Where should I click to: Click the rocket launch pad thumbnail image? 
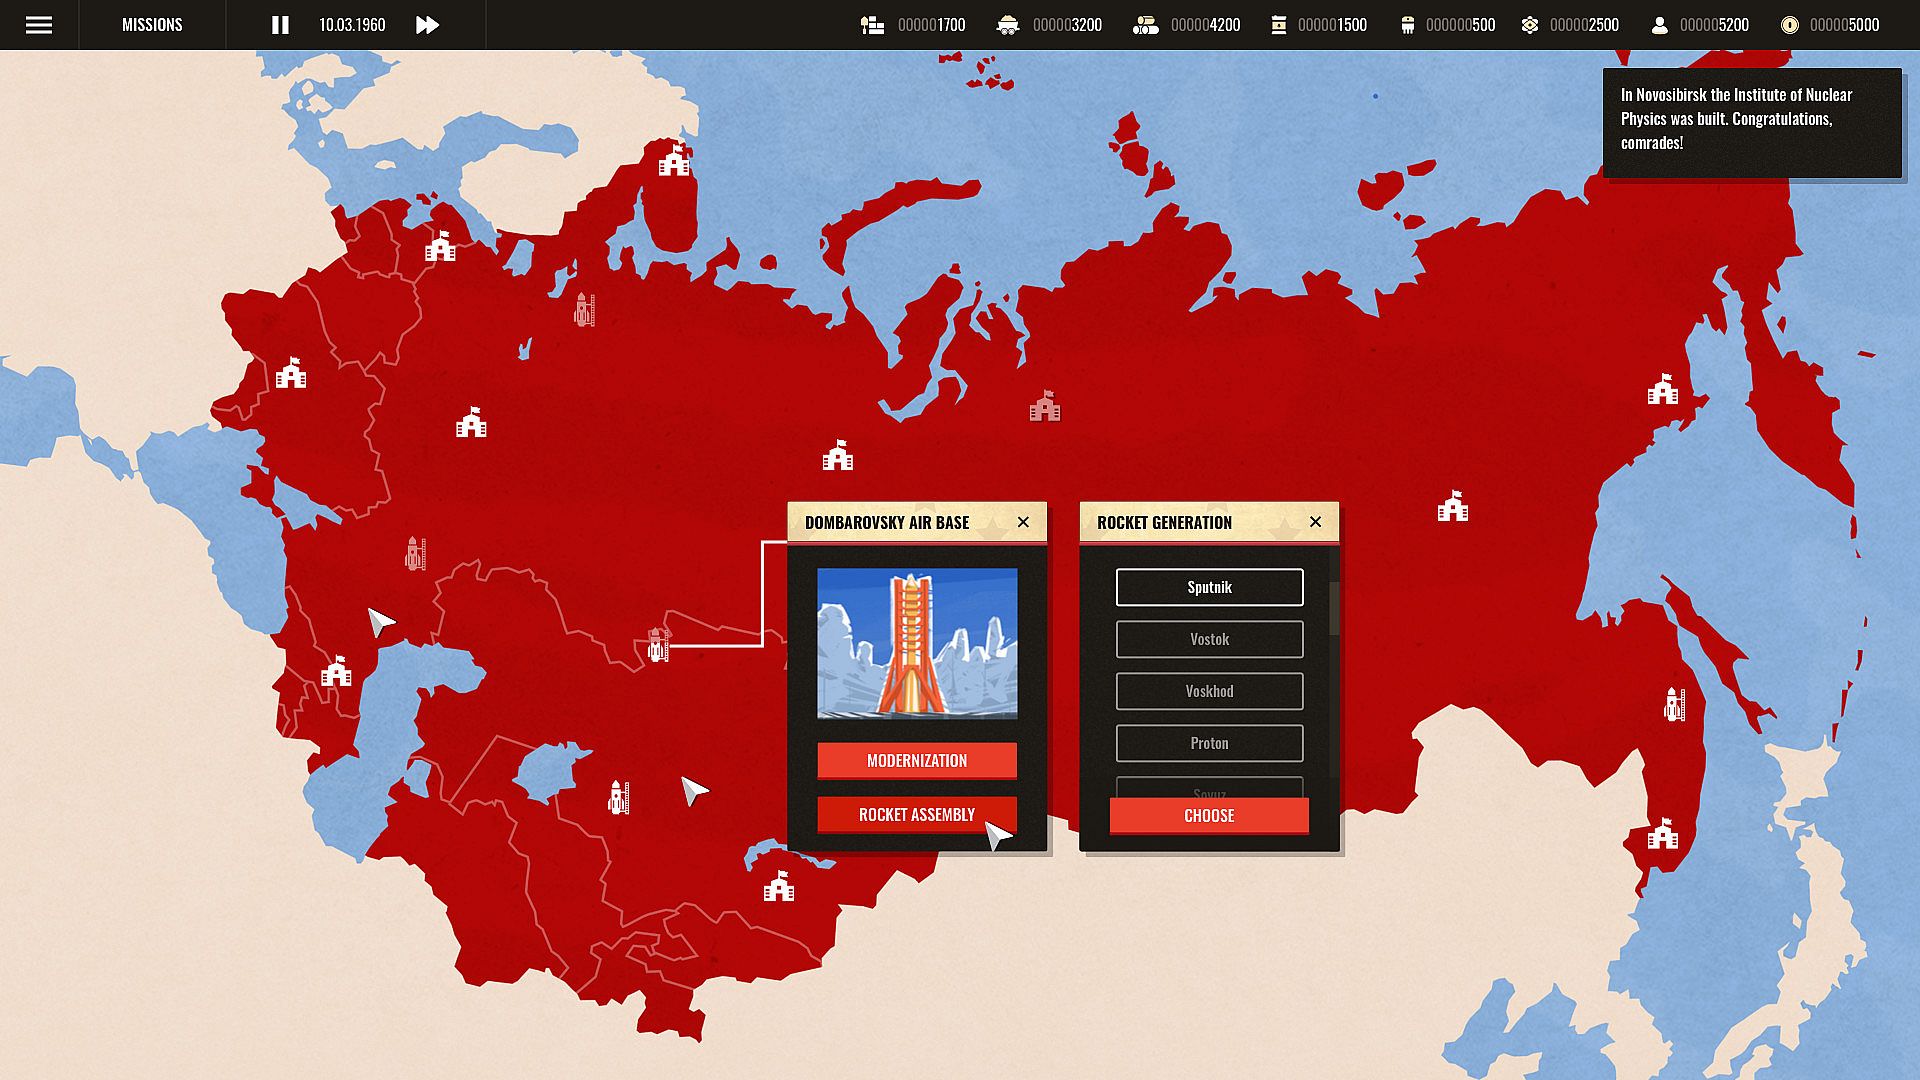click(916, 643)
